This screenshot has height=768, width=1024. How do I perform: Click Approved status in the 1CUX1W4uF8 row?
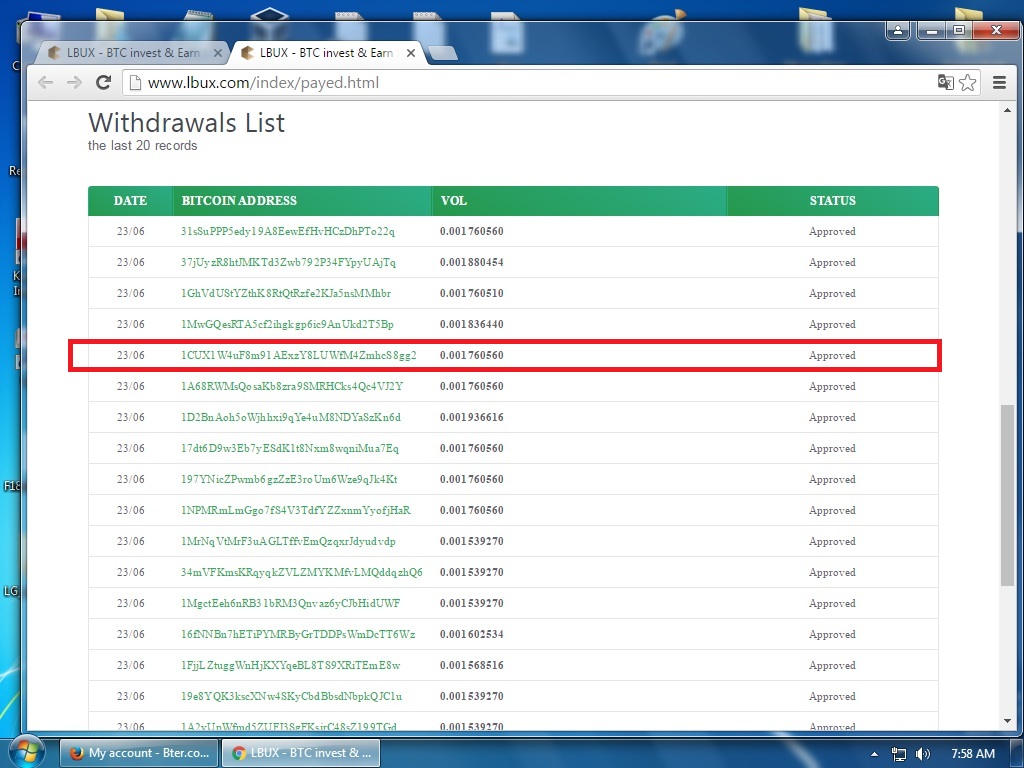coord(832,356)
